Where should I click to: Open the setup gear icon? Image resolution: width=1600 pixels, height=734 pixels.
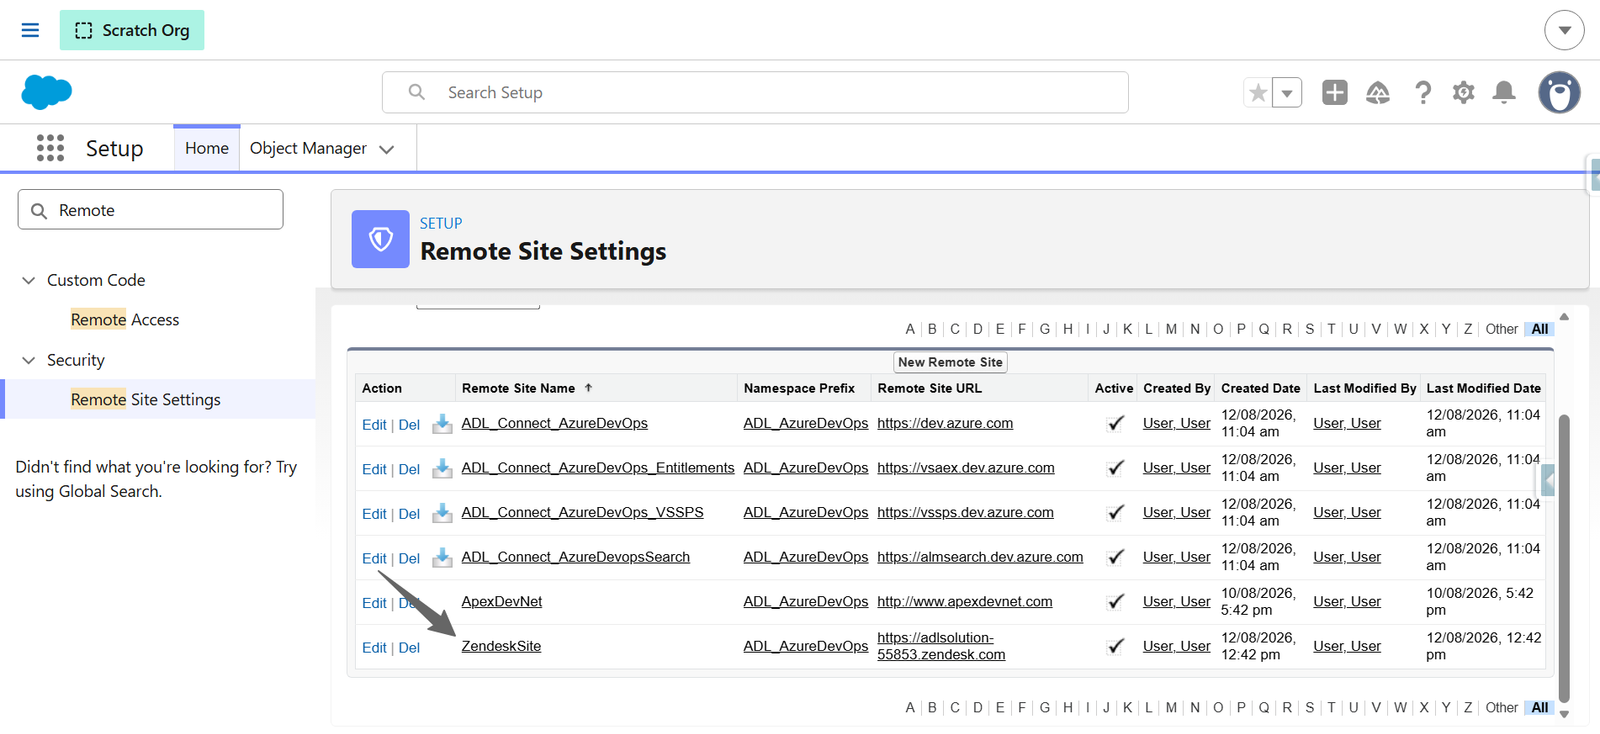(x=1464, y=93)
